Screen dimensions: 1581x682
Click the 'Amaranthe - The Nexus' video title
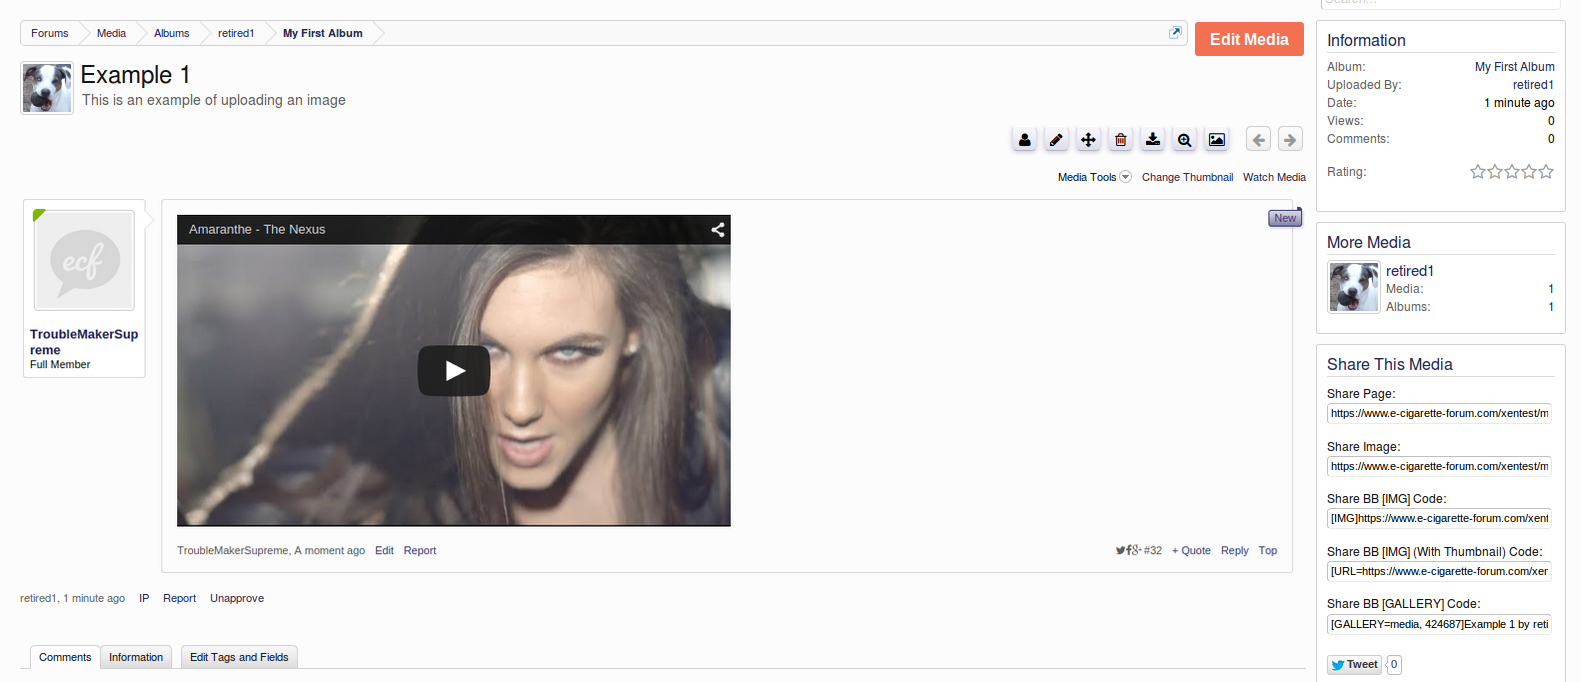point(257,229)
